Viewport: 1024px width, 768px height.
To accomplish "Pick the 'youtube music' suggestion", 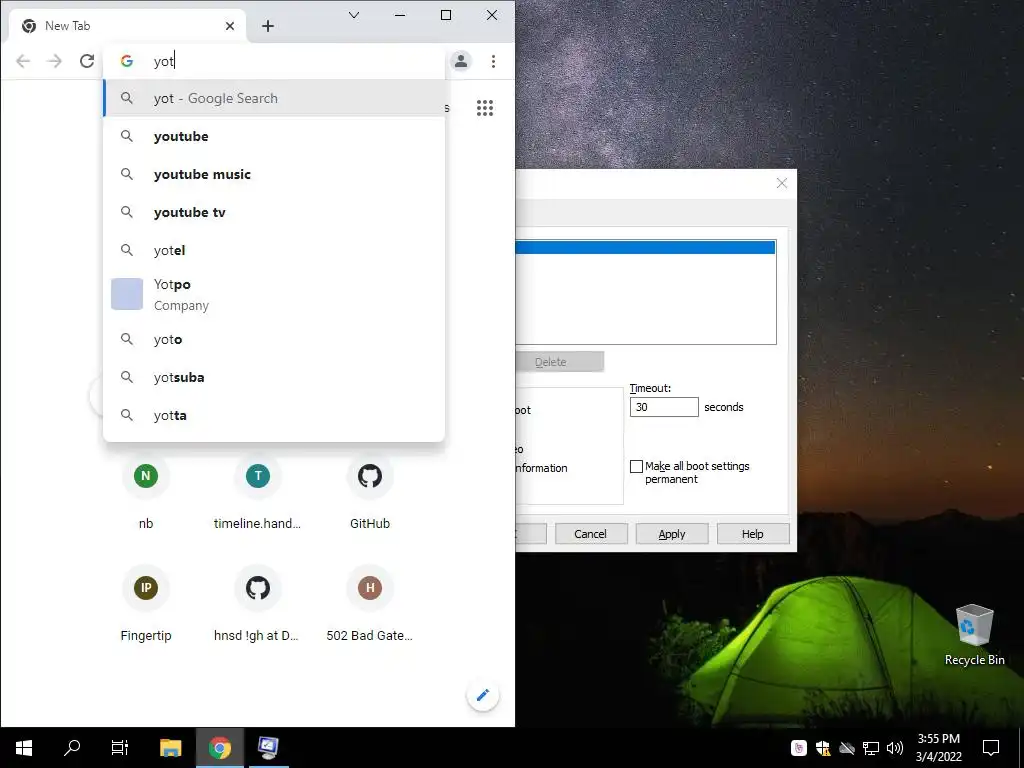I will [x=274, y=174].
